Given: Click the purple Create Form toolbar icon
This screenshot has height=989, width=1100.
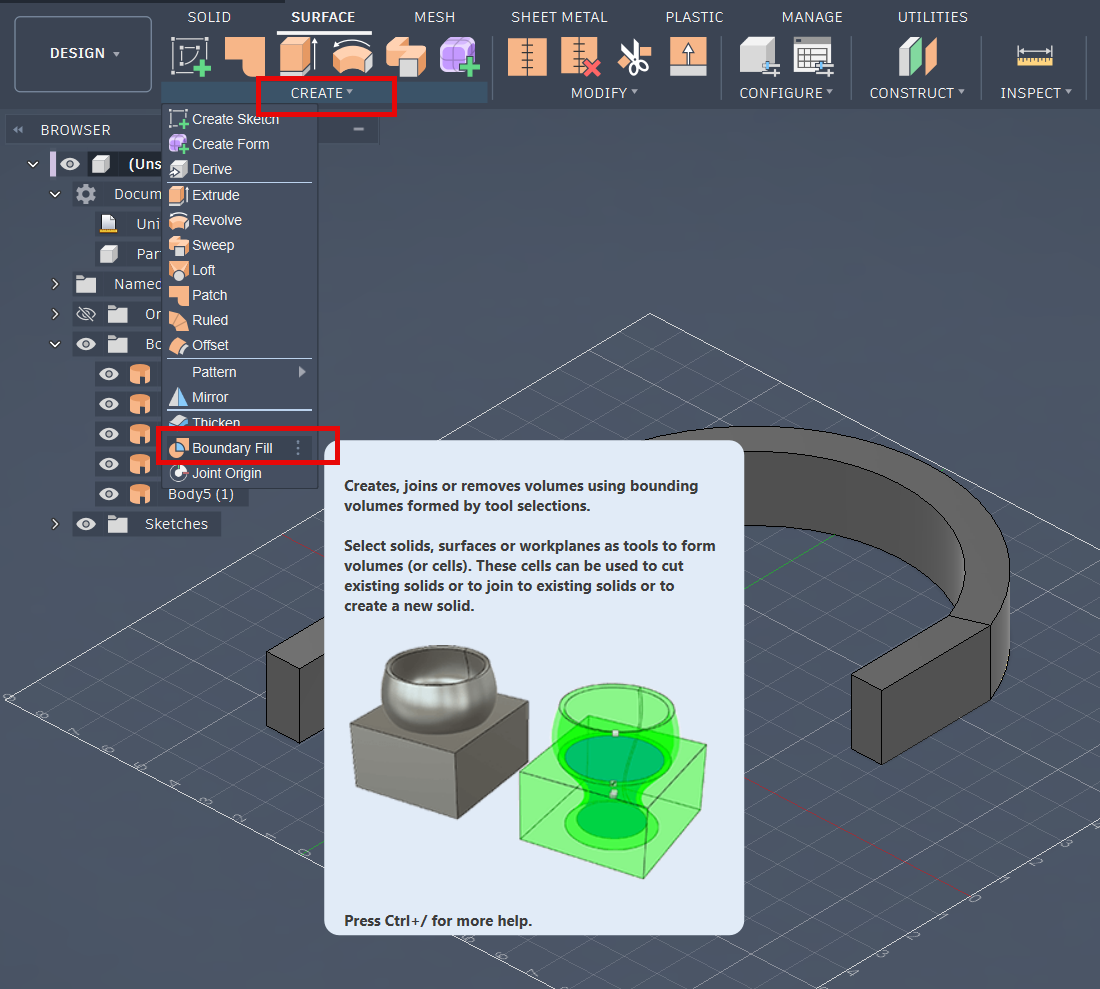Looking at the screenshot, I should [460, 56].
